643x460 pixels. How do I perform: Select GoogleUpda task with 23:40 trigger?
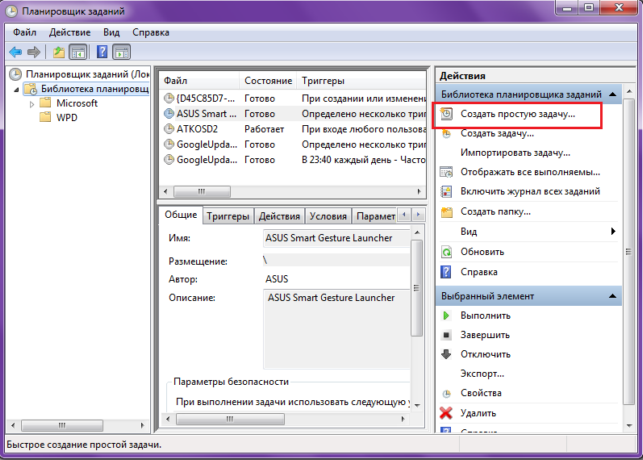(x=293, y=160)
